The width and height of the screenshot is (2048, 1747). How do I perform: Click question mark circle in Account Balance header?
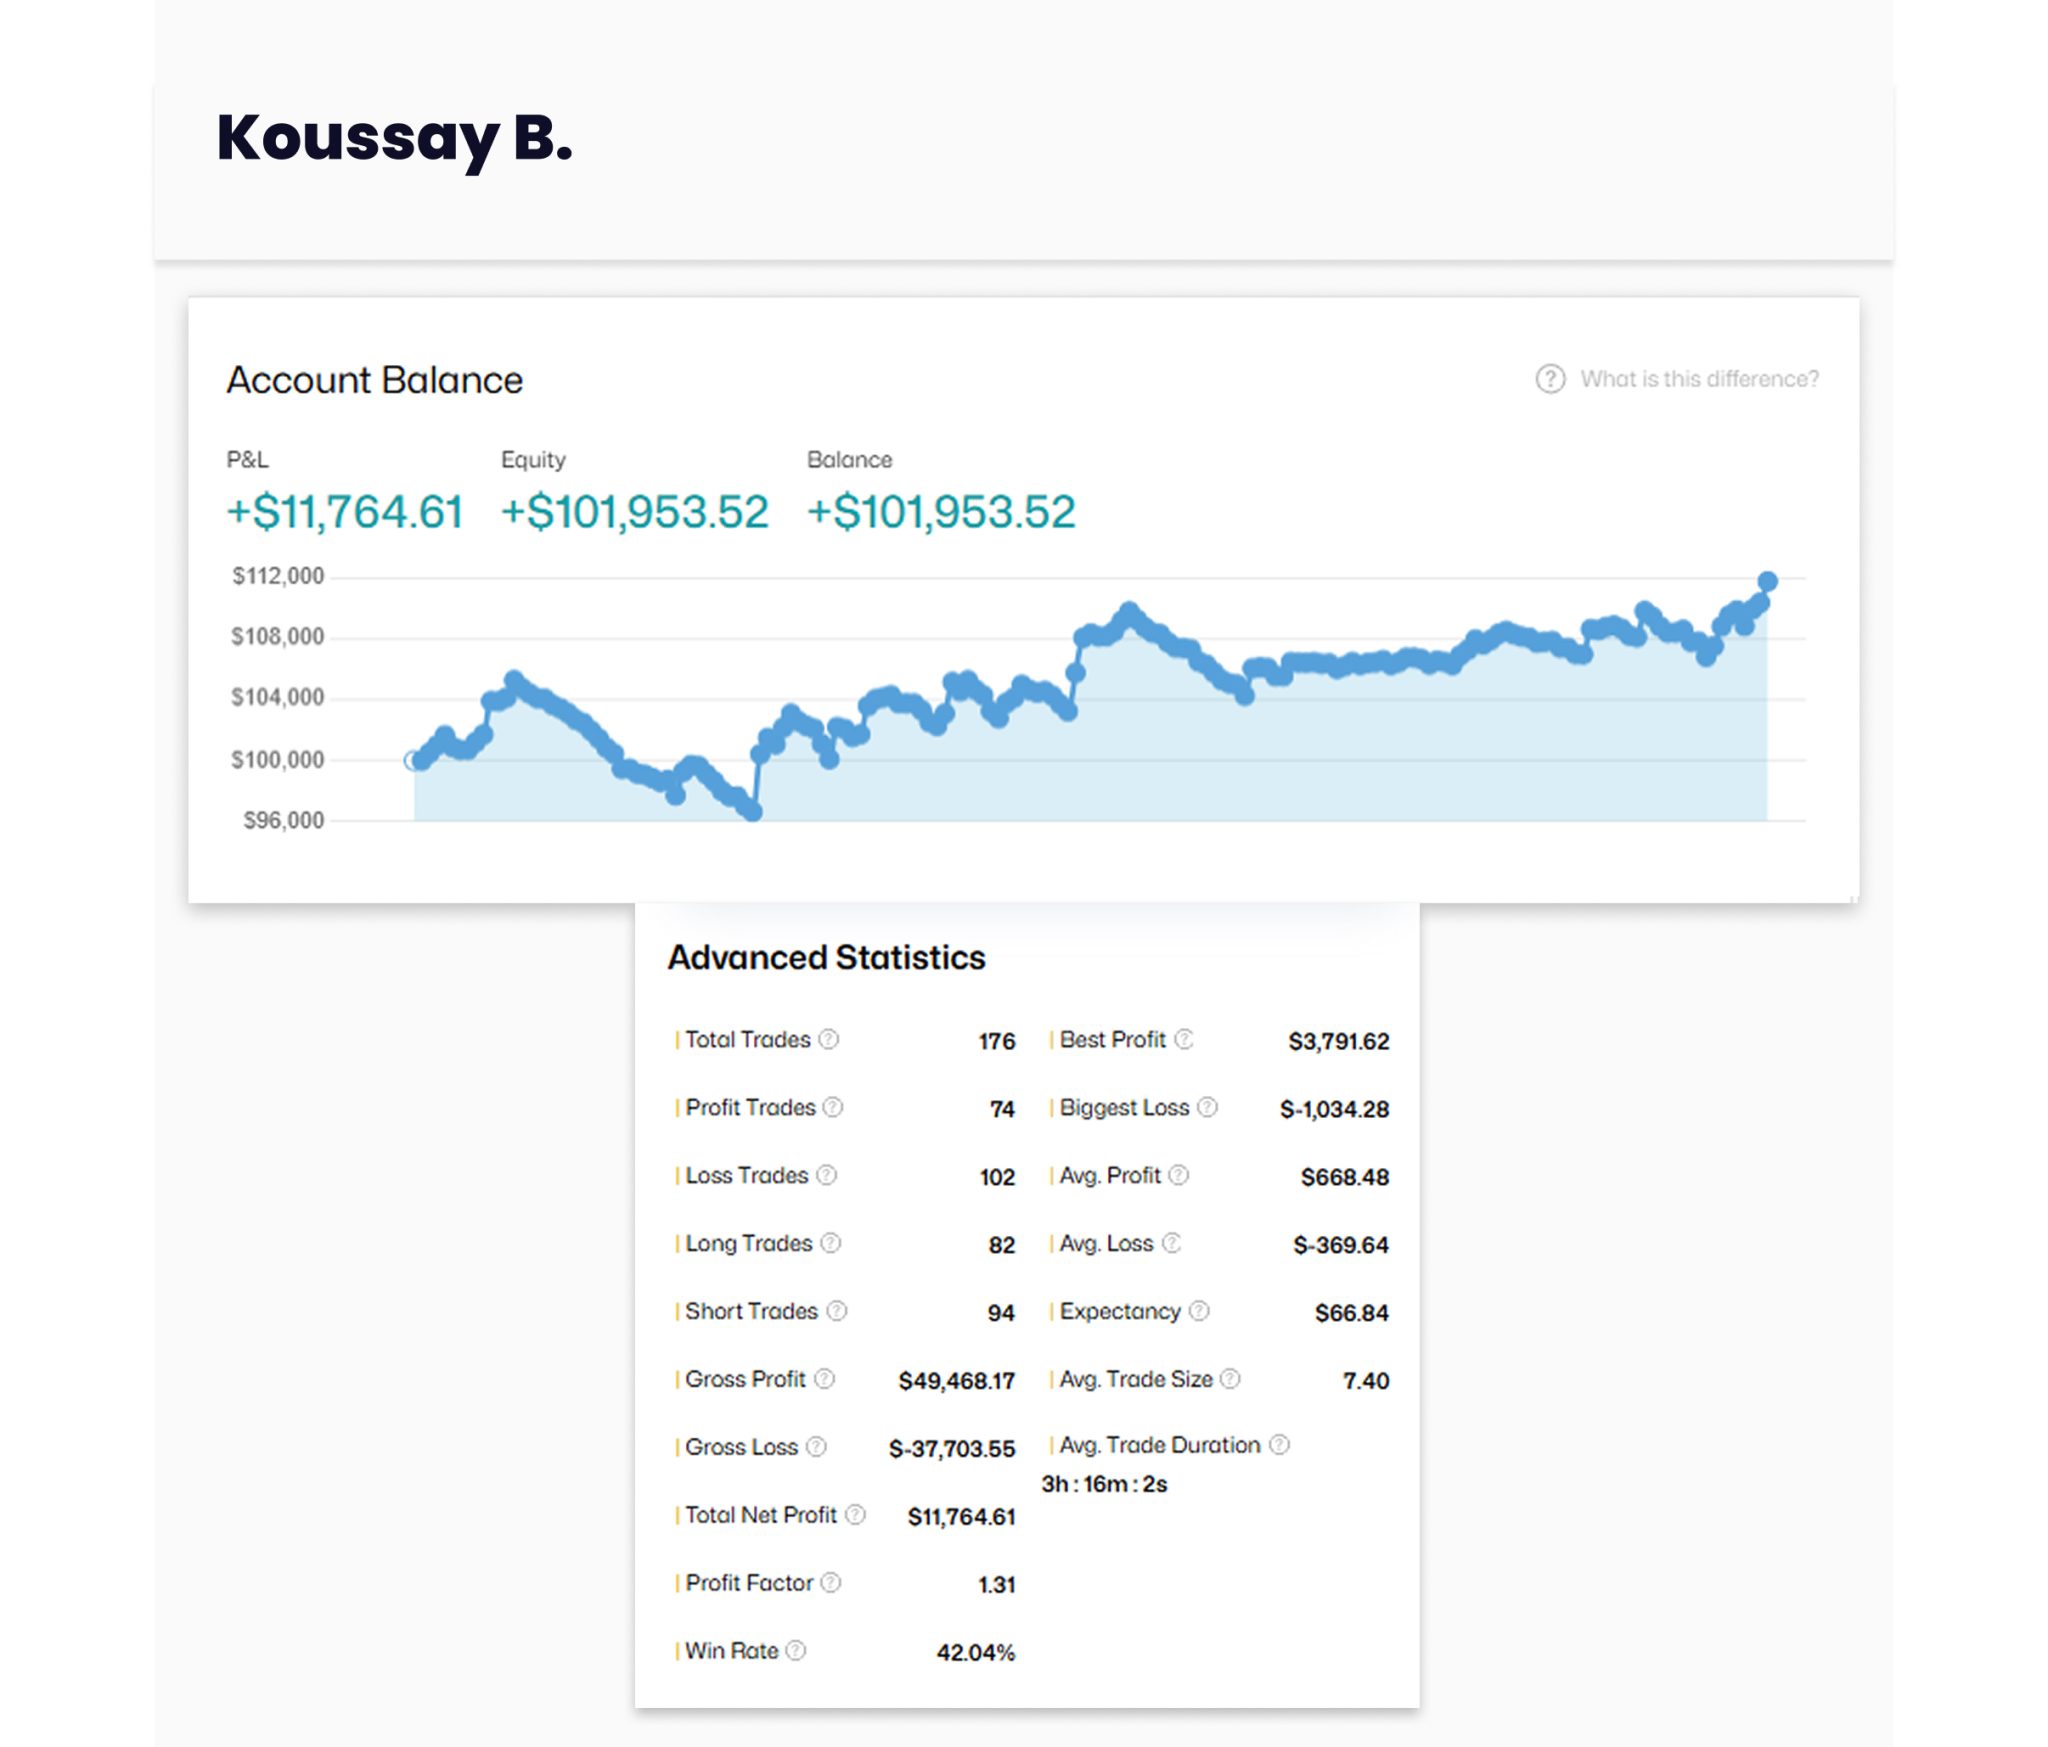point(1549,379)
